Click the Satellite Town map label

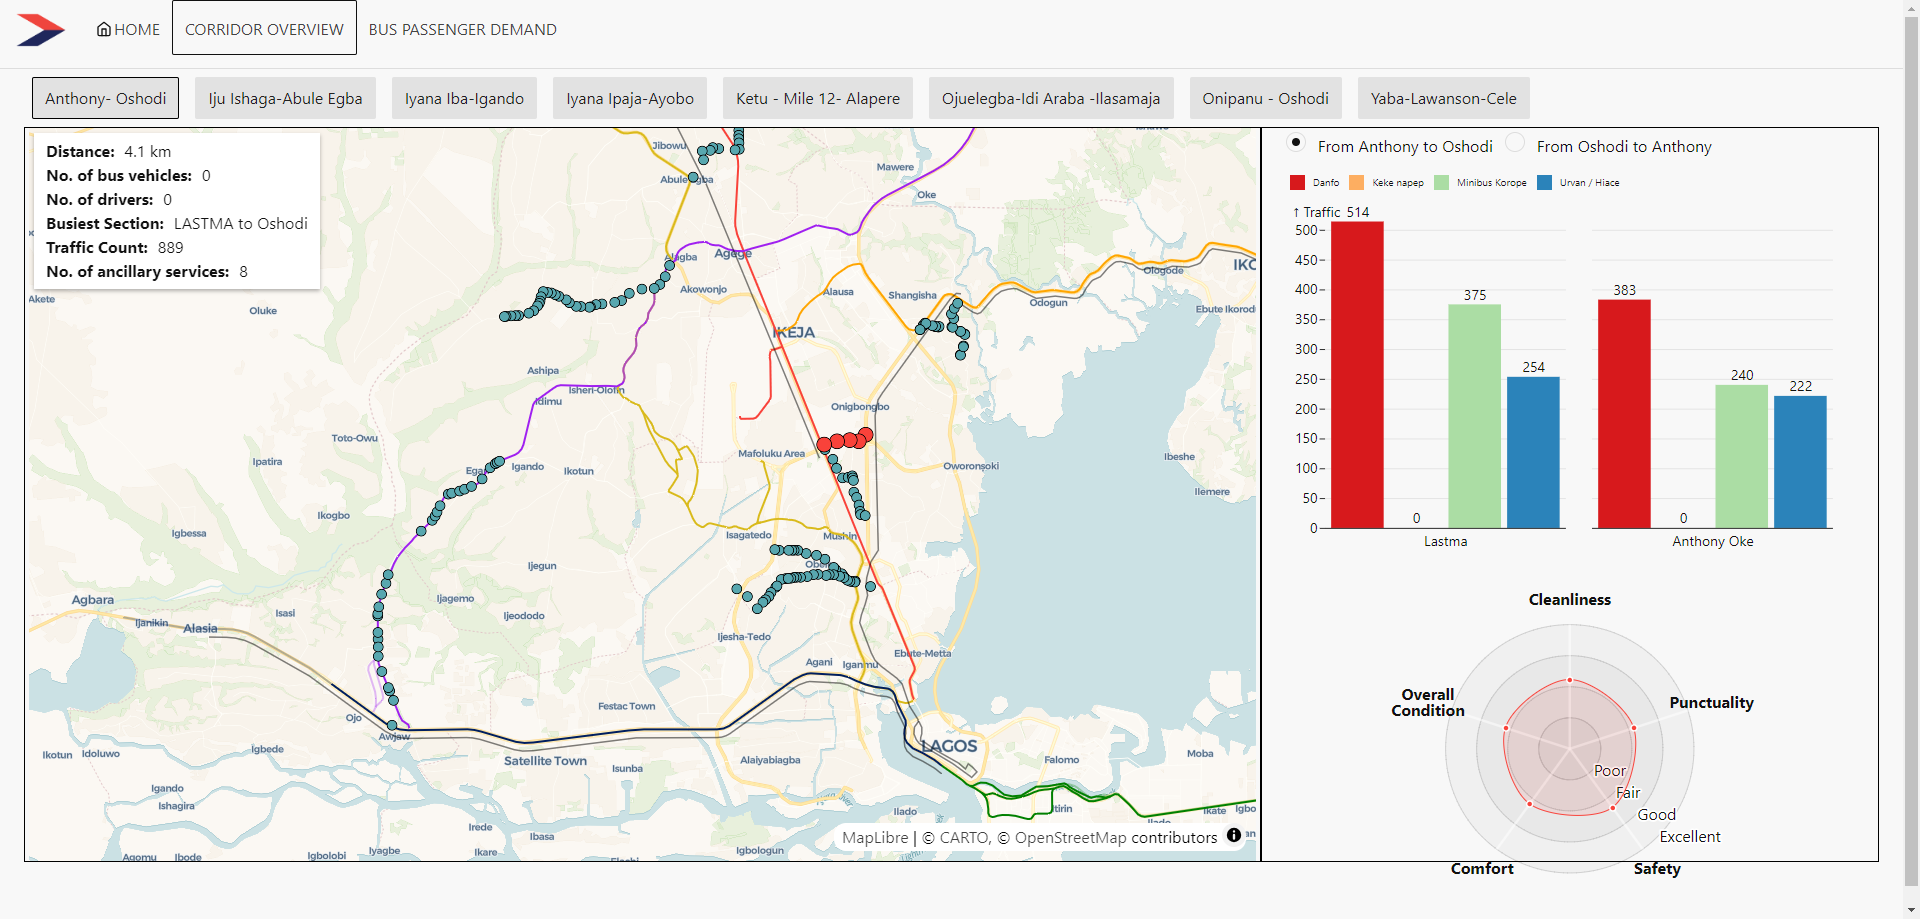(545, 761)
